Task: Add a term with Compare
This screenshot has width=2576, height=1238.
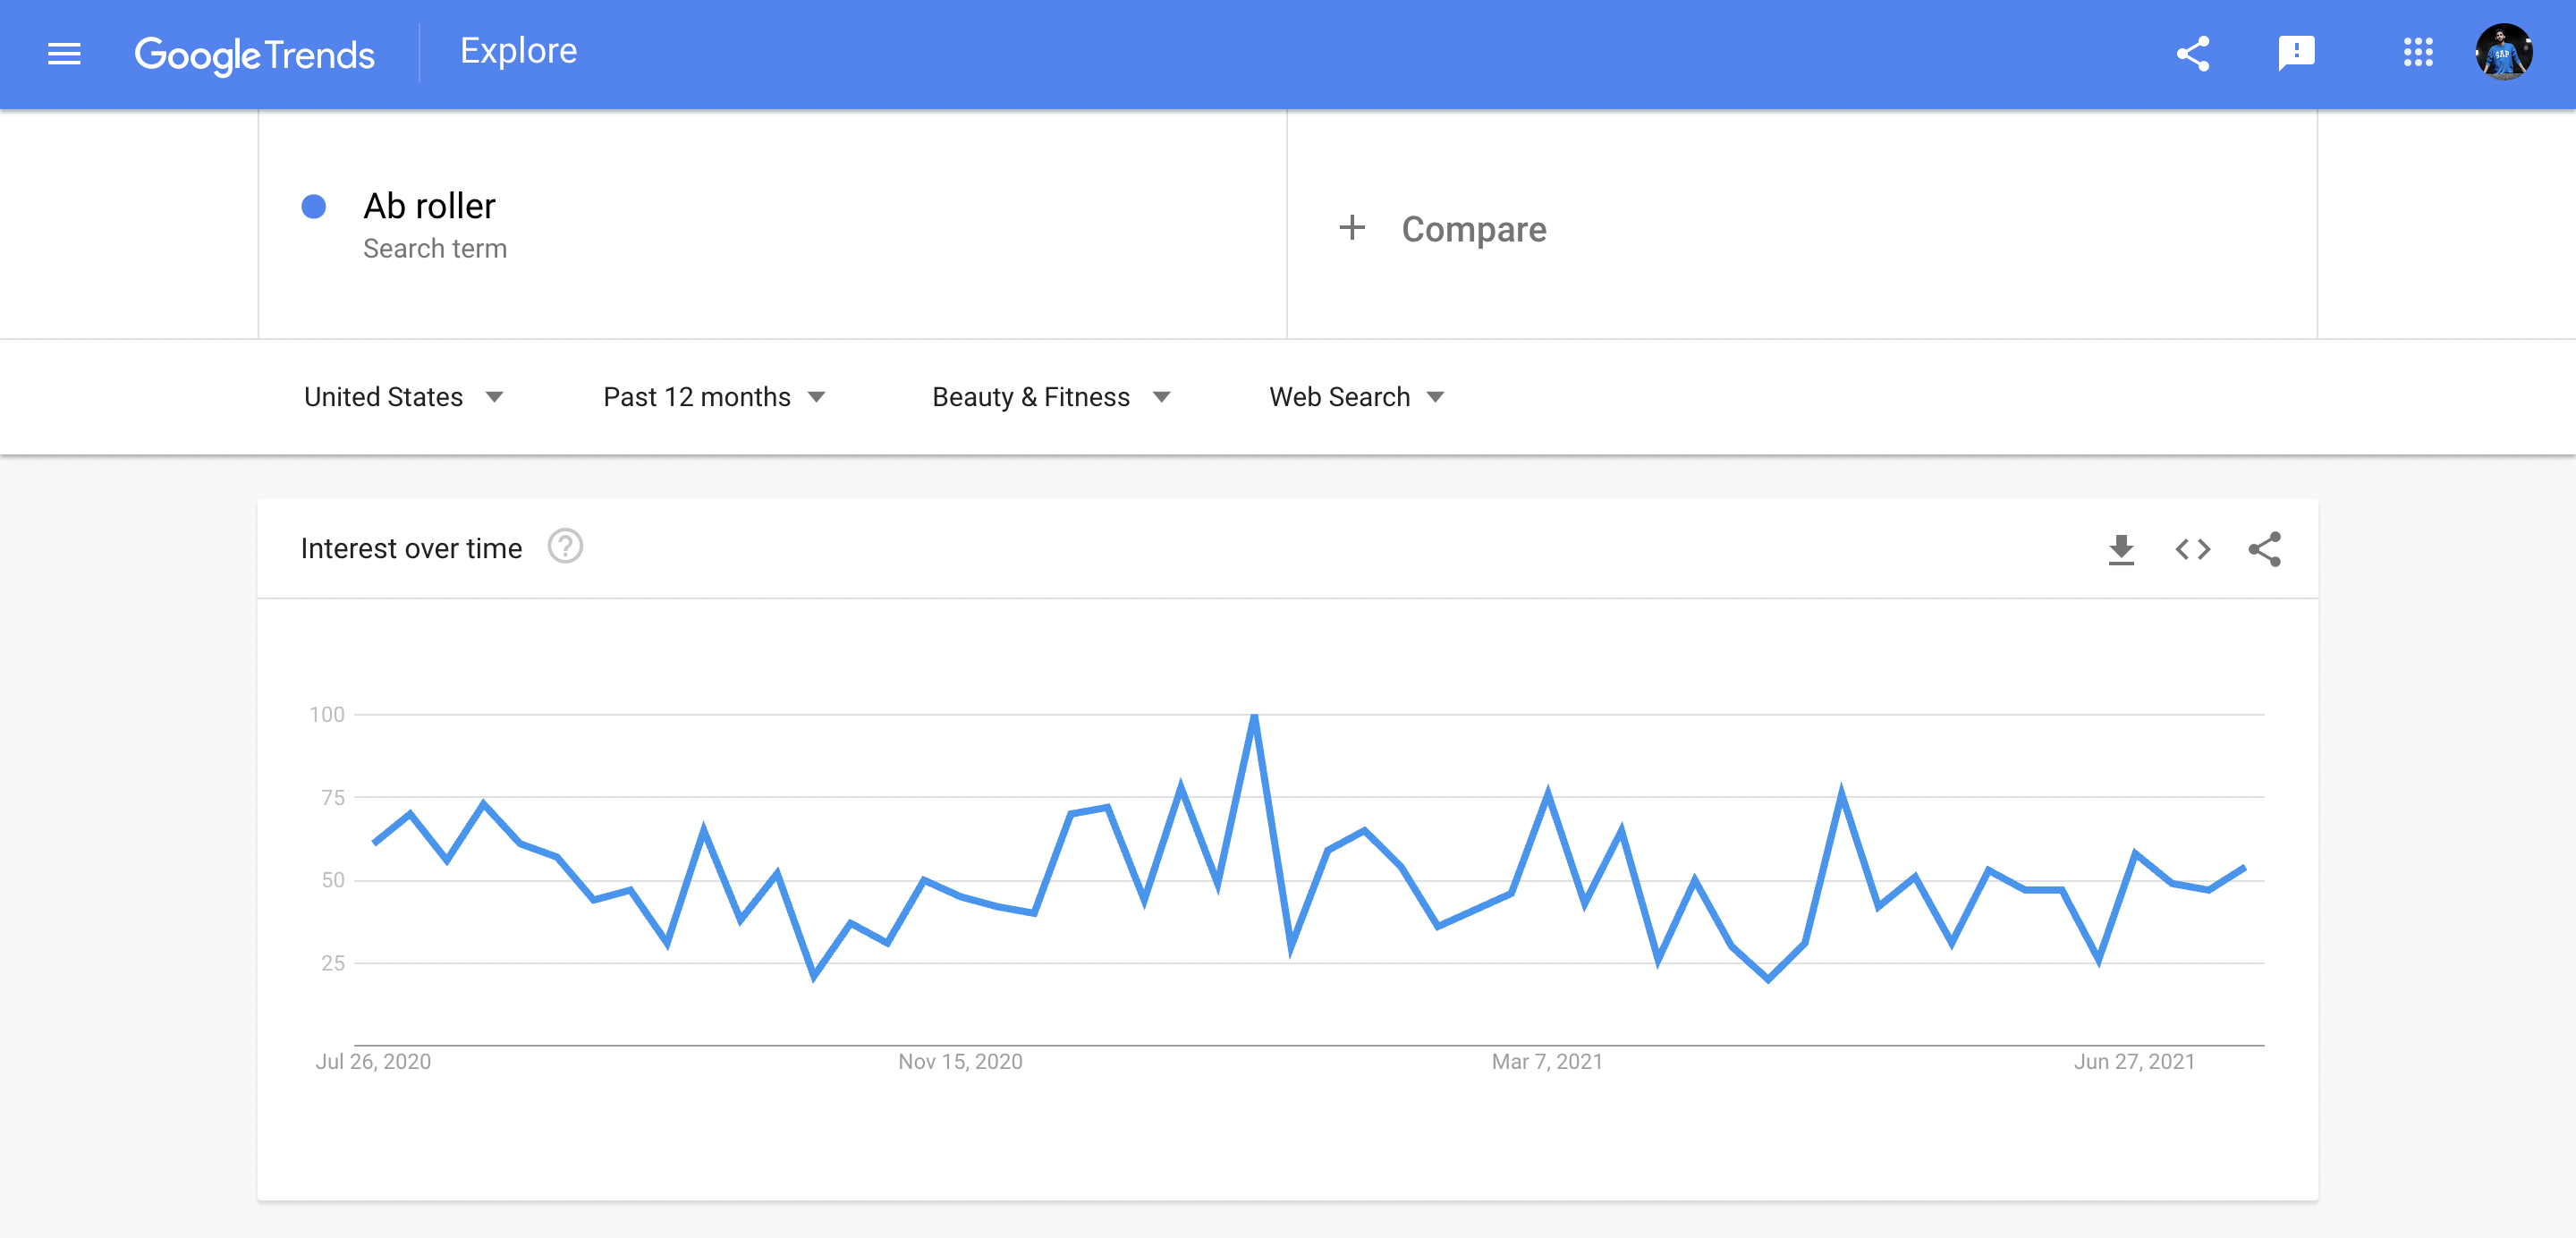Action: pos(1473,229)
